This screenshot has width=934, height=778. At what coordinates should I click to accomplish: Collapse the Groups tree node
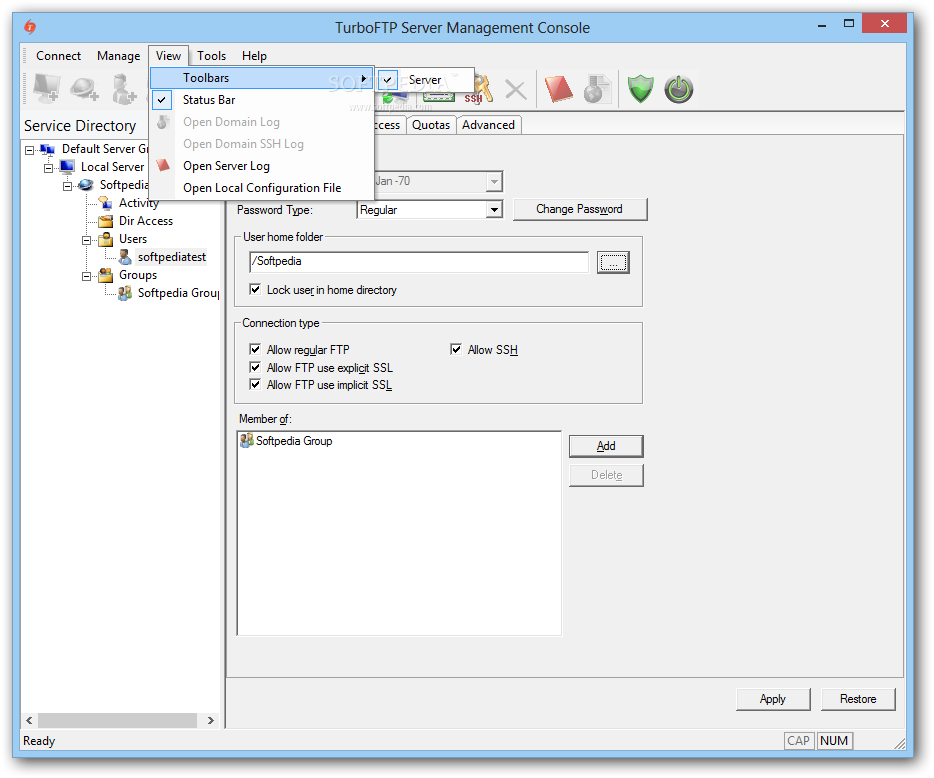tap(86, 276)
